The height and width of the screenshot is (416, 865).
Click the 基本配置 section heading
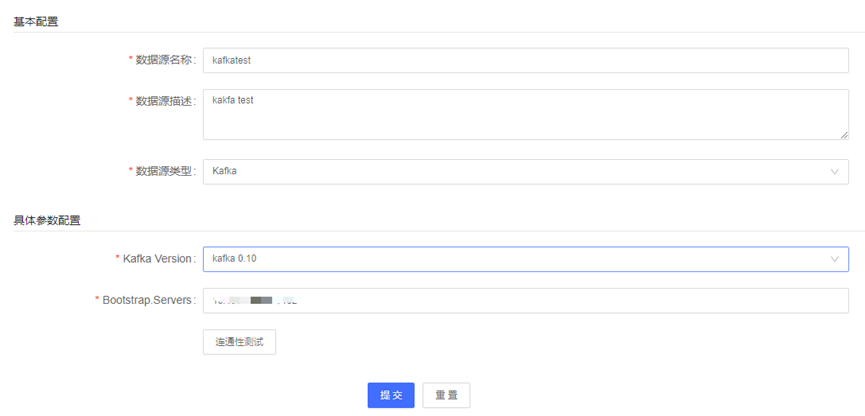coord(35,21)
